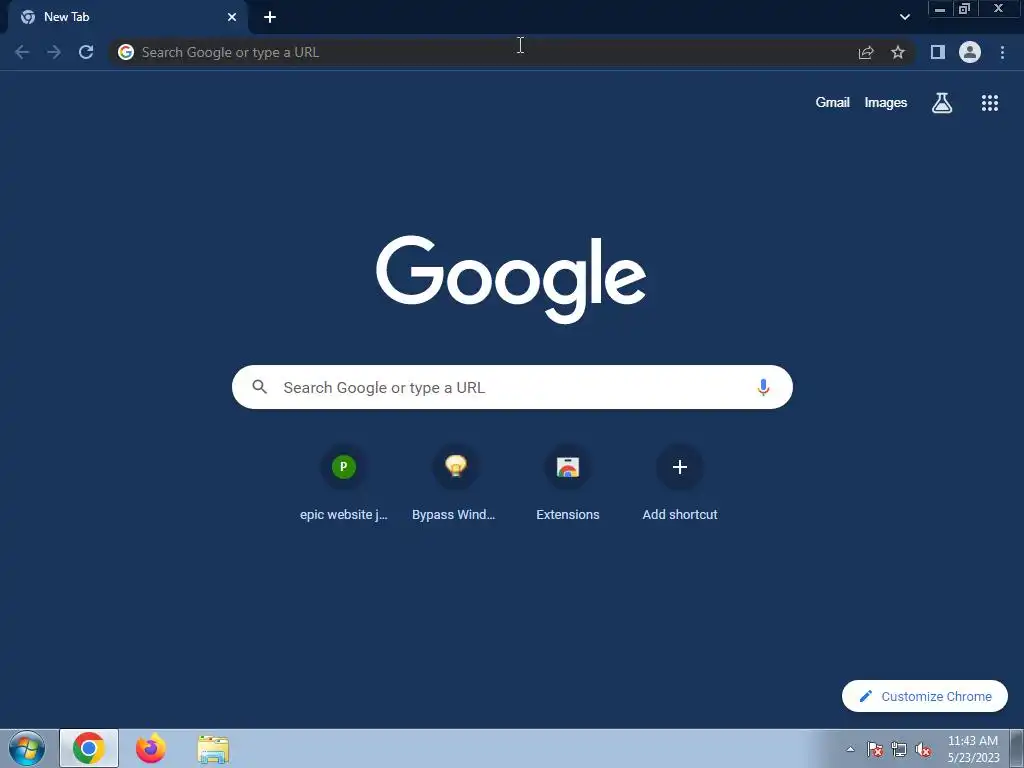Click the forward navigation arrow
The height and width of the screenshot is (768, 1024).
(x=54, y=52)
